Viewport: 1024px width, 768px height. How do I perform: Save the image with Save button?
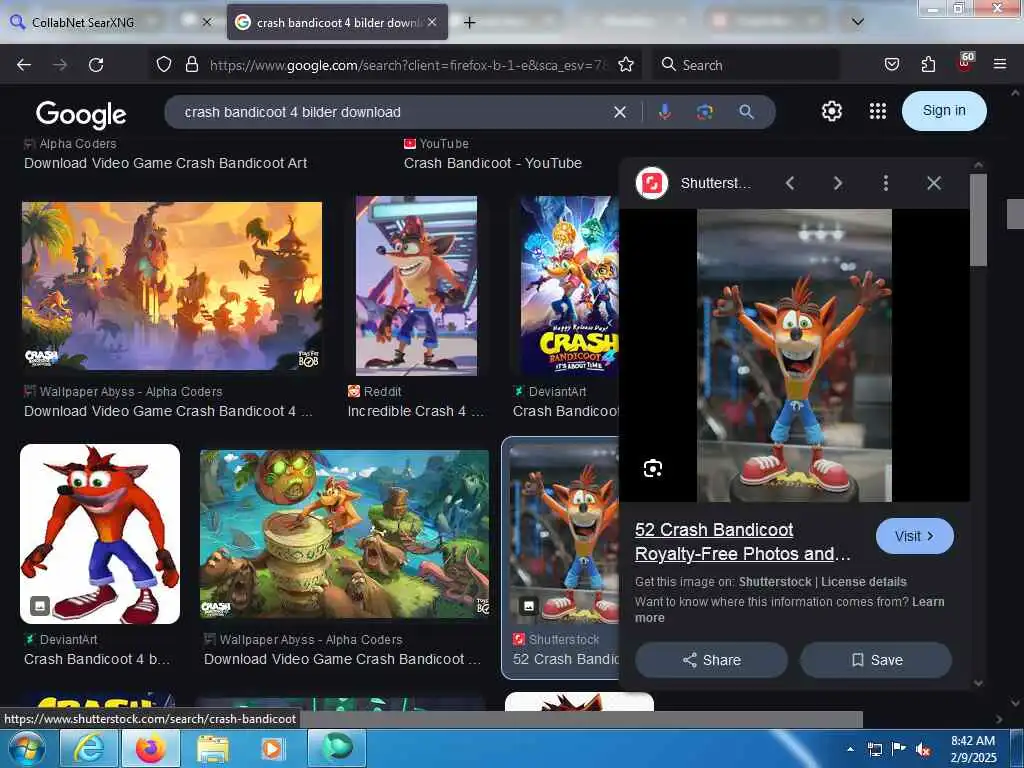coord(876,660)
